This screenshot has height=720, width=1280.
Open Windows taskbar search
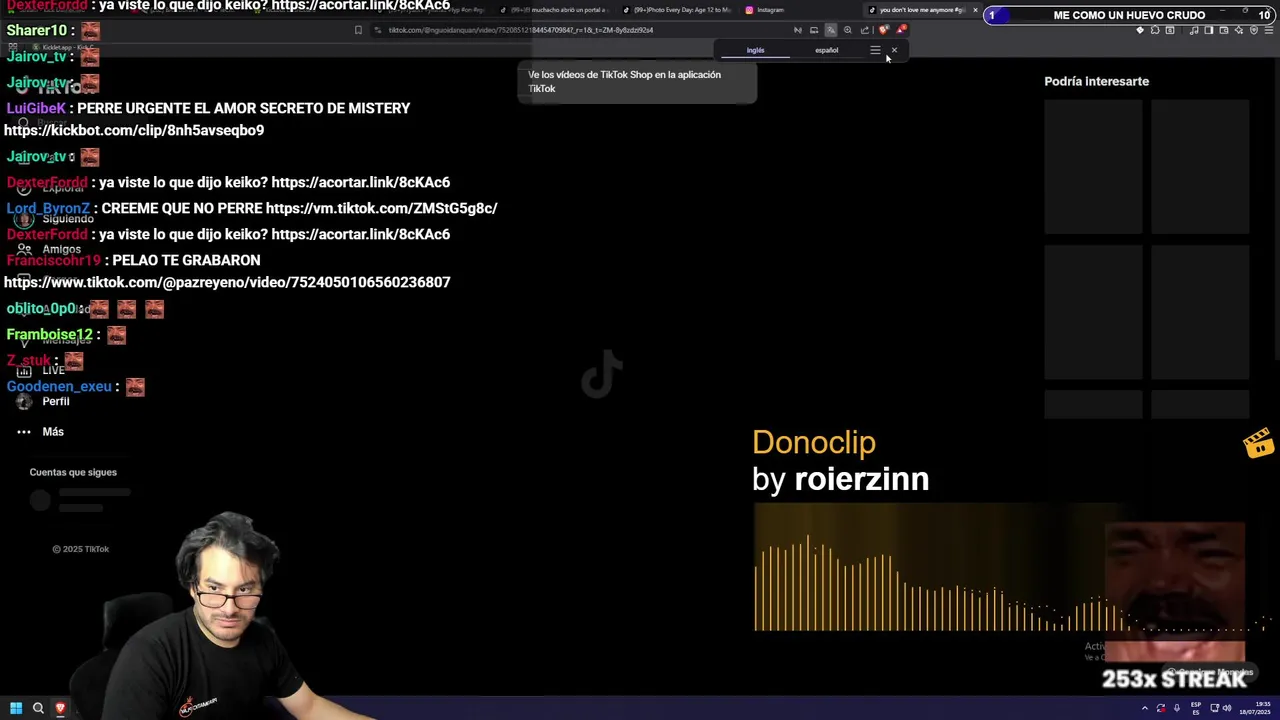click(38, 708)
